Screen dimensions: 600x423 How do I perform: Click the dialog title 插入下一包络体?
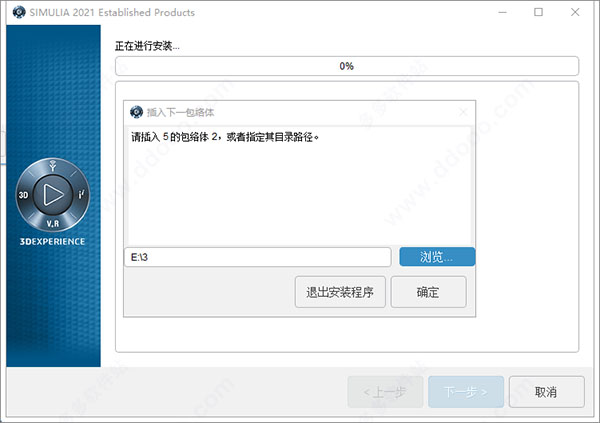(x=180, y=112)
